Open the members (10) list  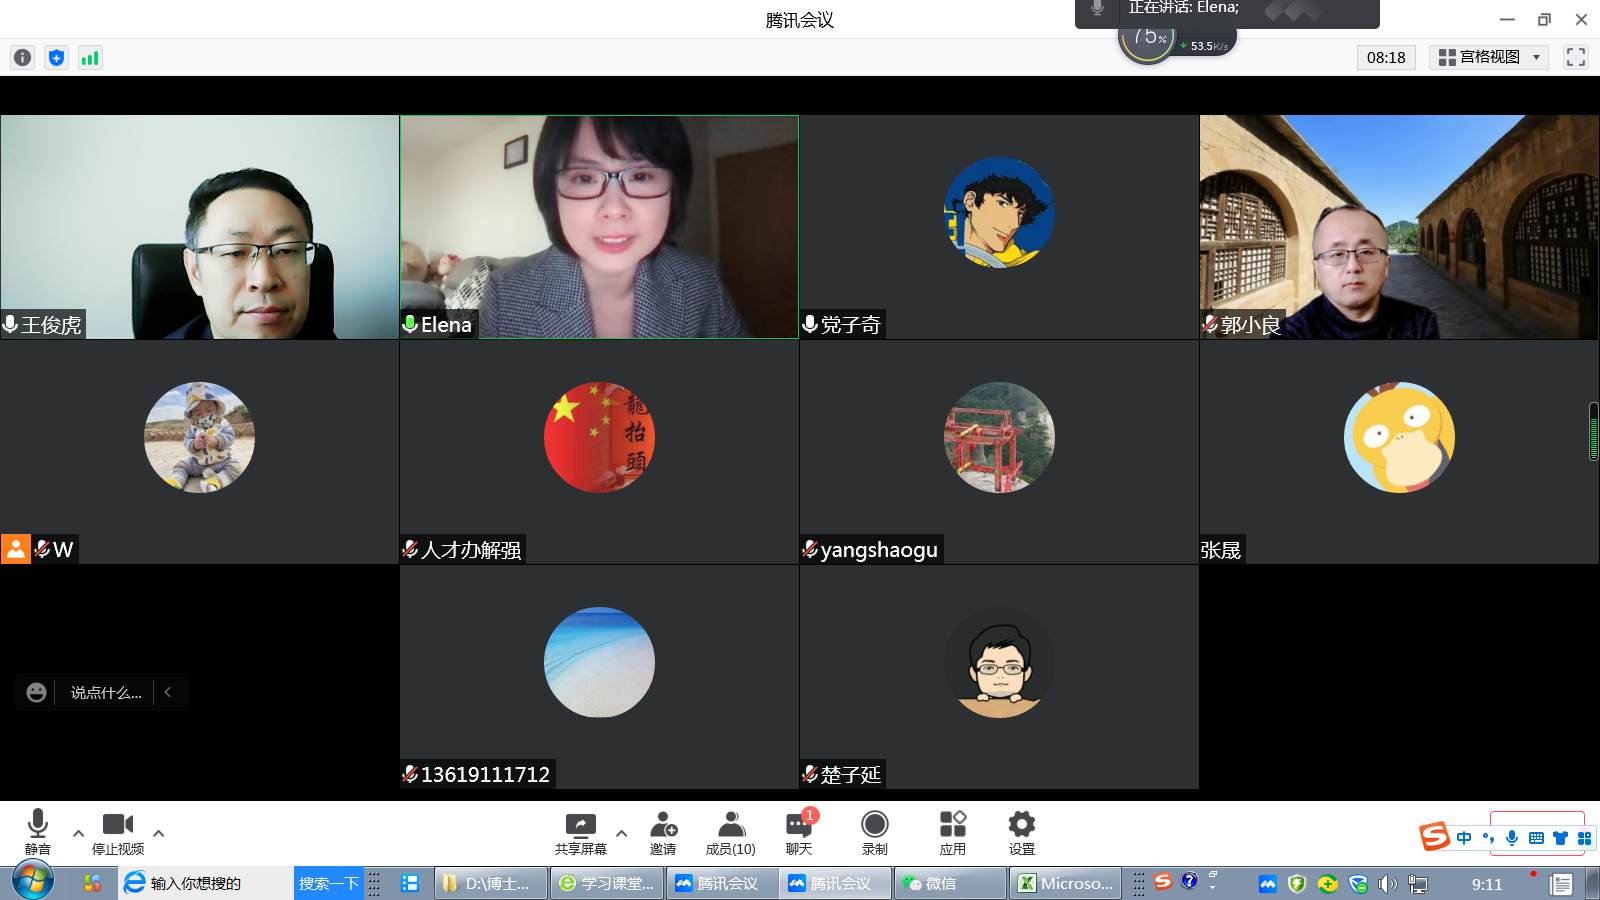click(x=731, y=832)
